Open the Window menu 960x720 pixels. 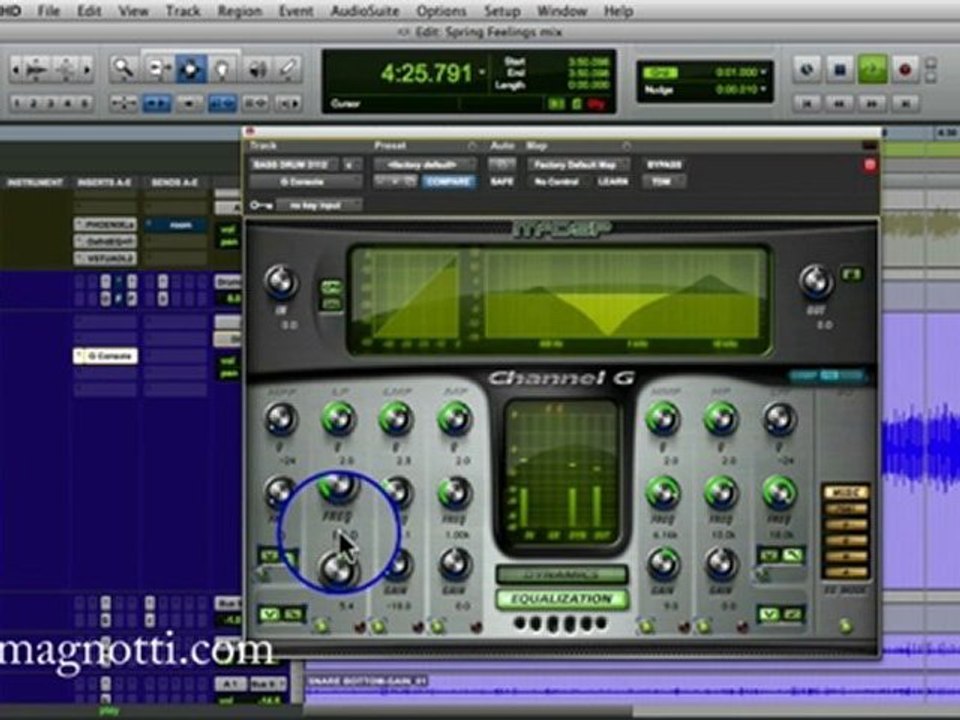(561, 11)
